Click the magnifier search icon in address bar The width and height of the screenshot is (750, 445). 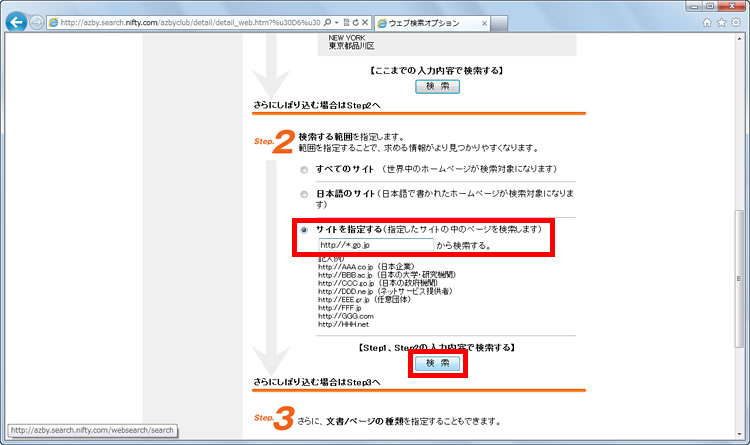tap(327, 22)
